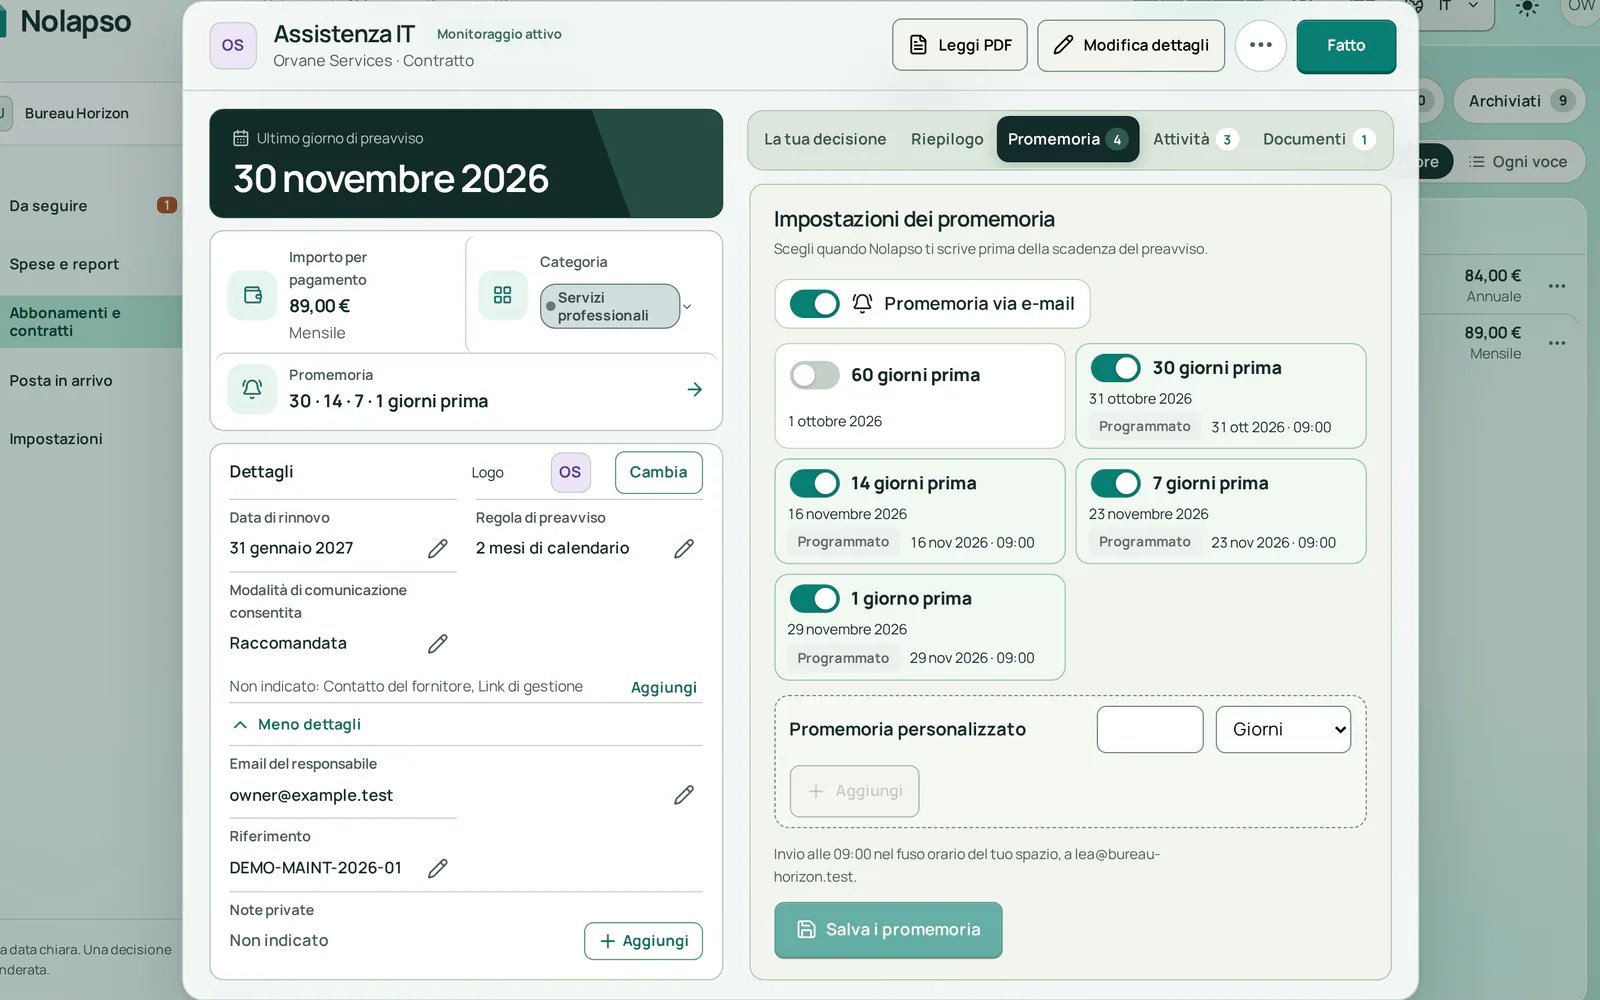The height and width of the screenshot is (1000, 1600).
Task: Open row menu for 89,00 € Mensile
Action: [x=1557, y=343]
